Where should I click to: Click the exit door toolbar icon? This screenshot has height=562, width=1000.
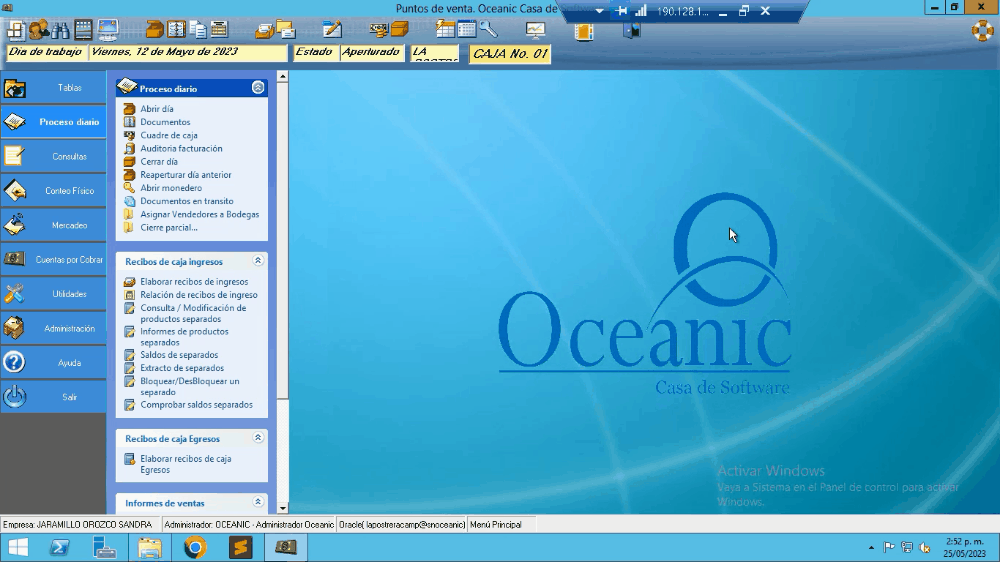click(632, 30)
